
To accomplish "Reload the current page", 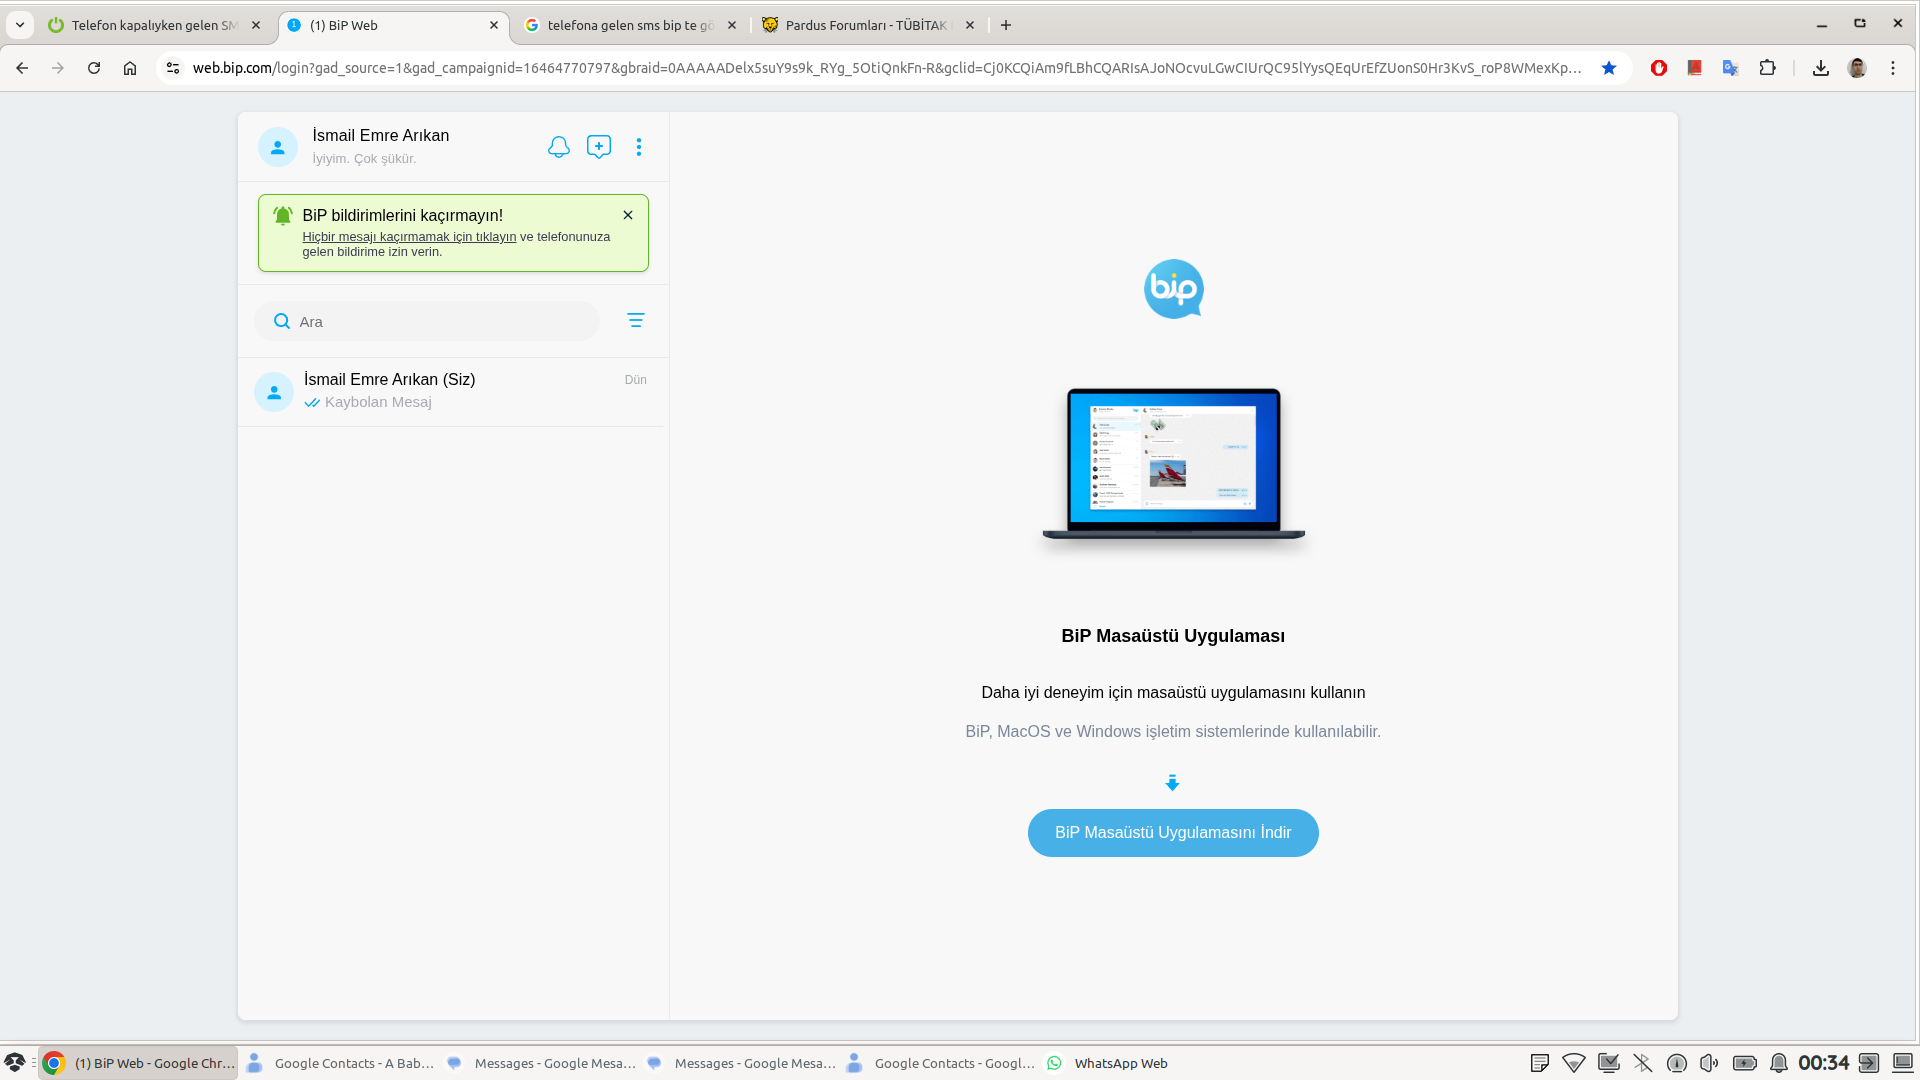I will tap(94, 68).
